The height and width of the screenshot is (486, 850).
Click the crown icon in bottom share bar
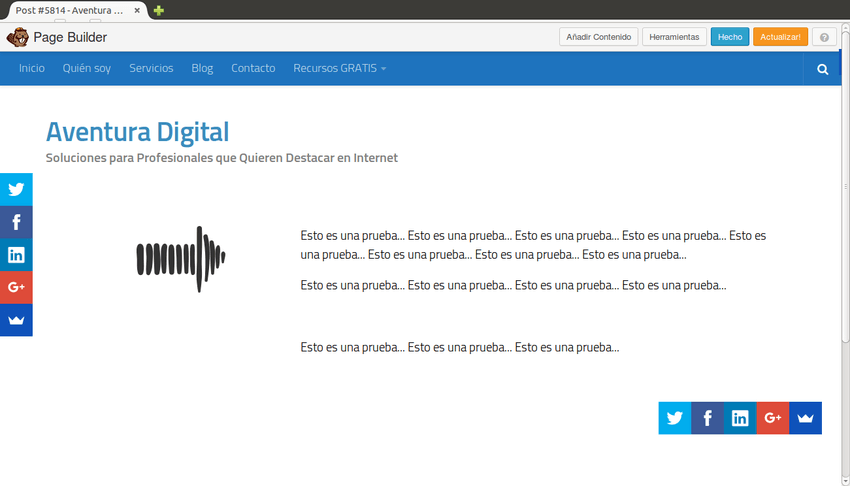tap(805, 418)
